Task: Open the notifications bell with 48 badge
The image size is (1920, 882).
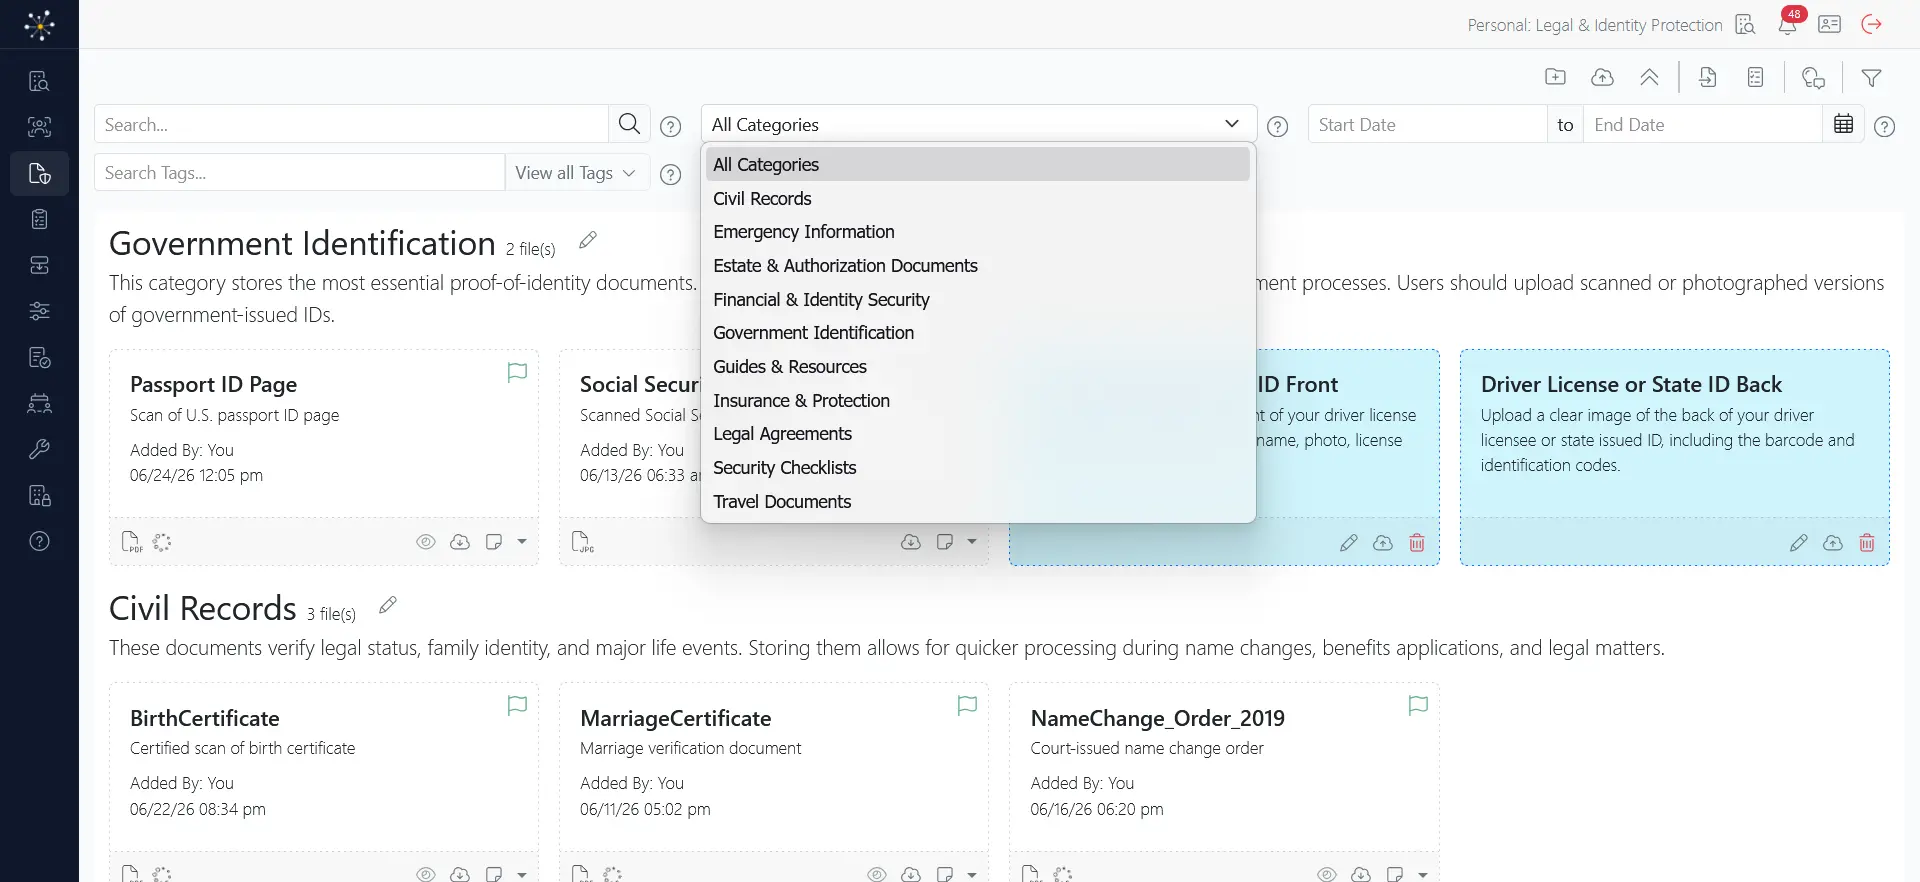Action: click(1787, 24)
